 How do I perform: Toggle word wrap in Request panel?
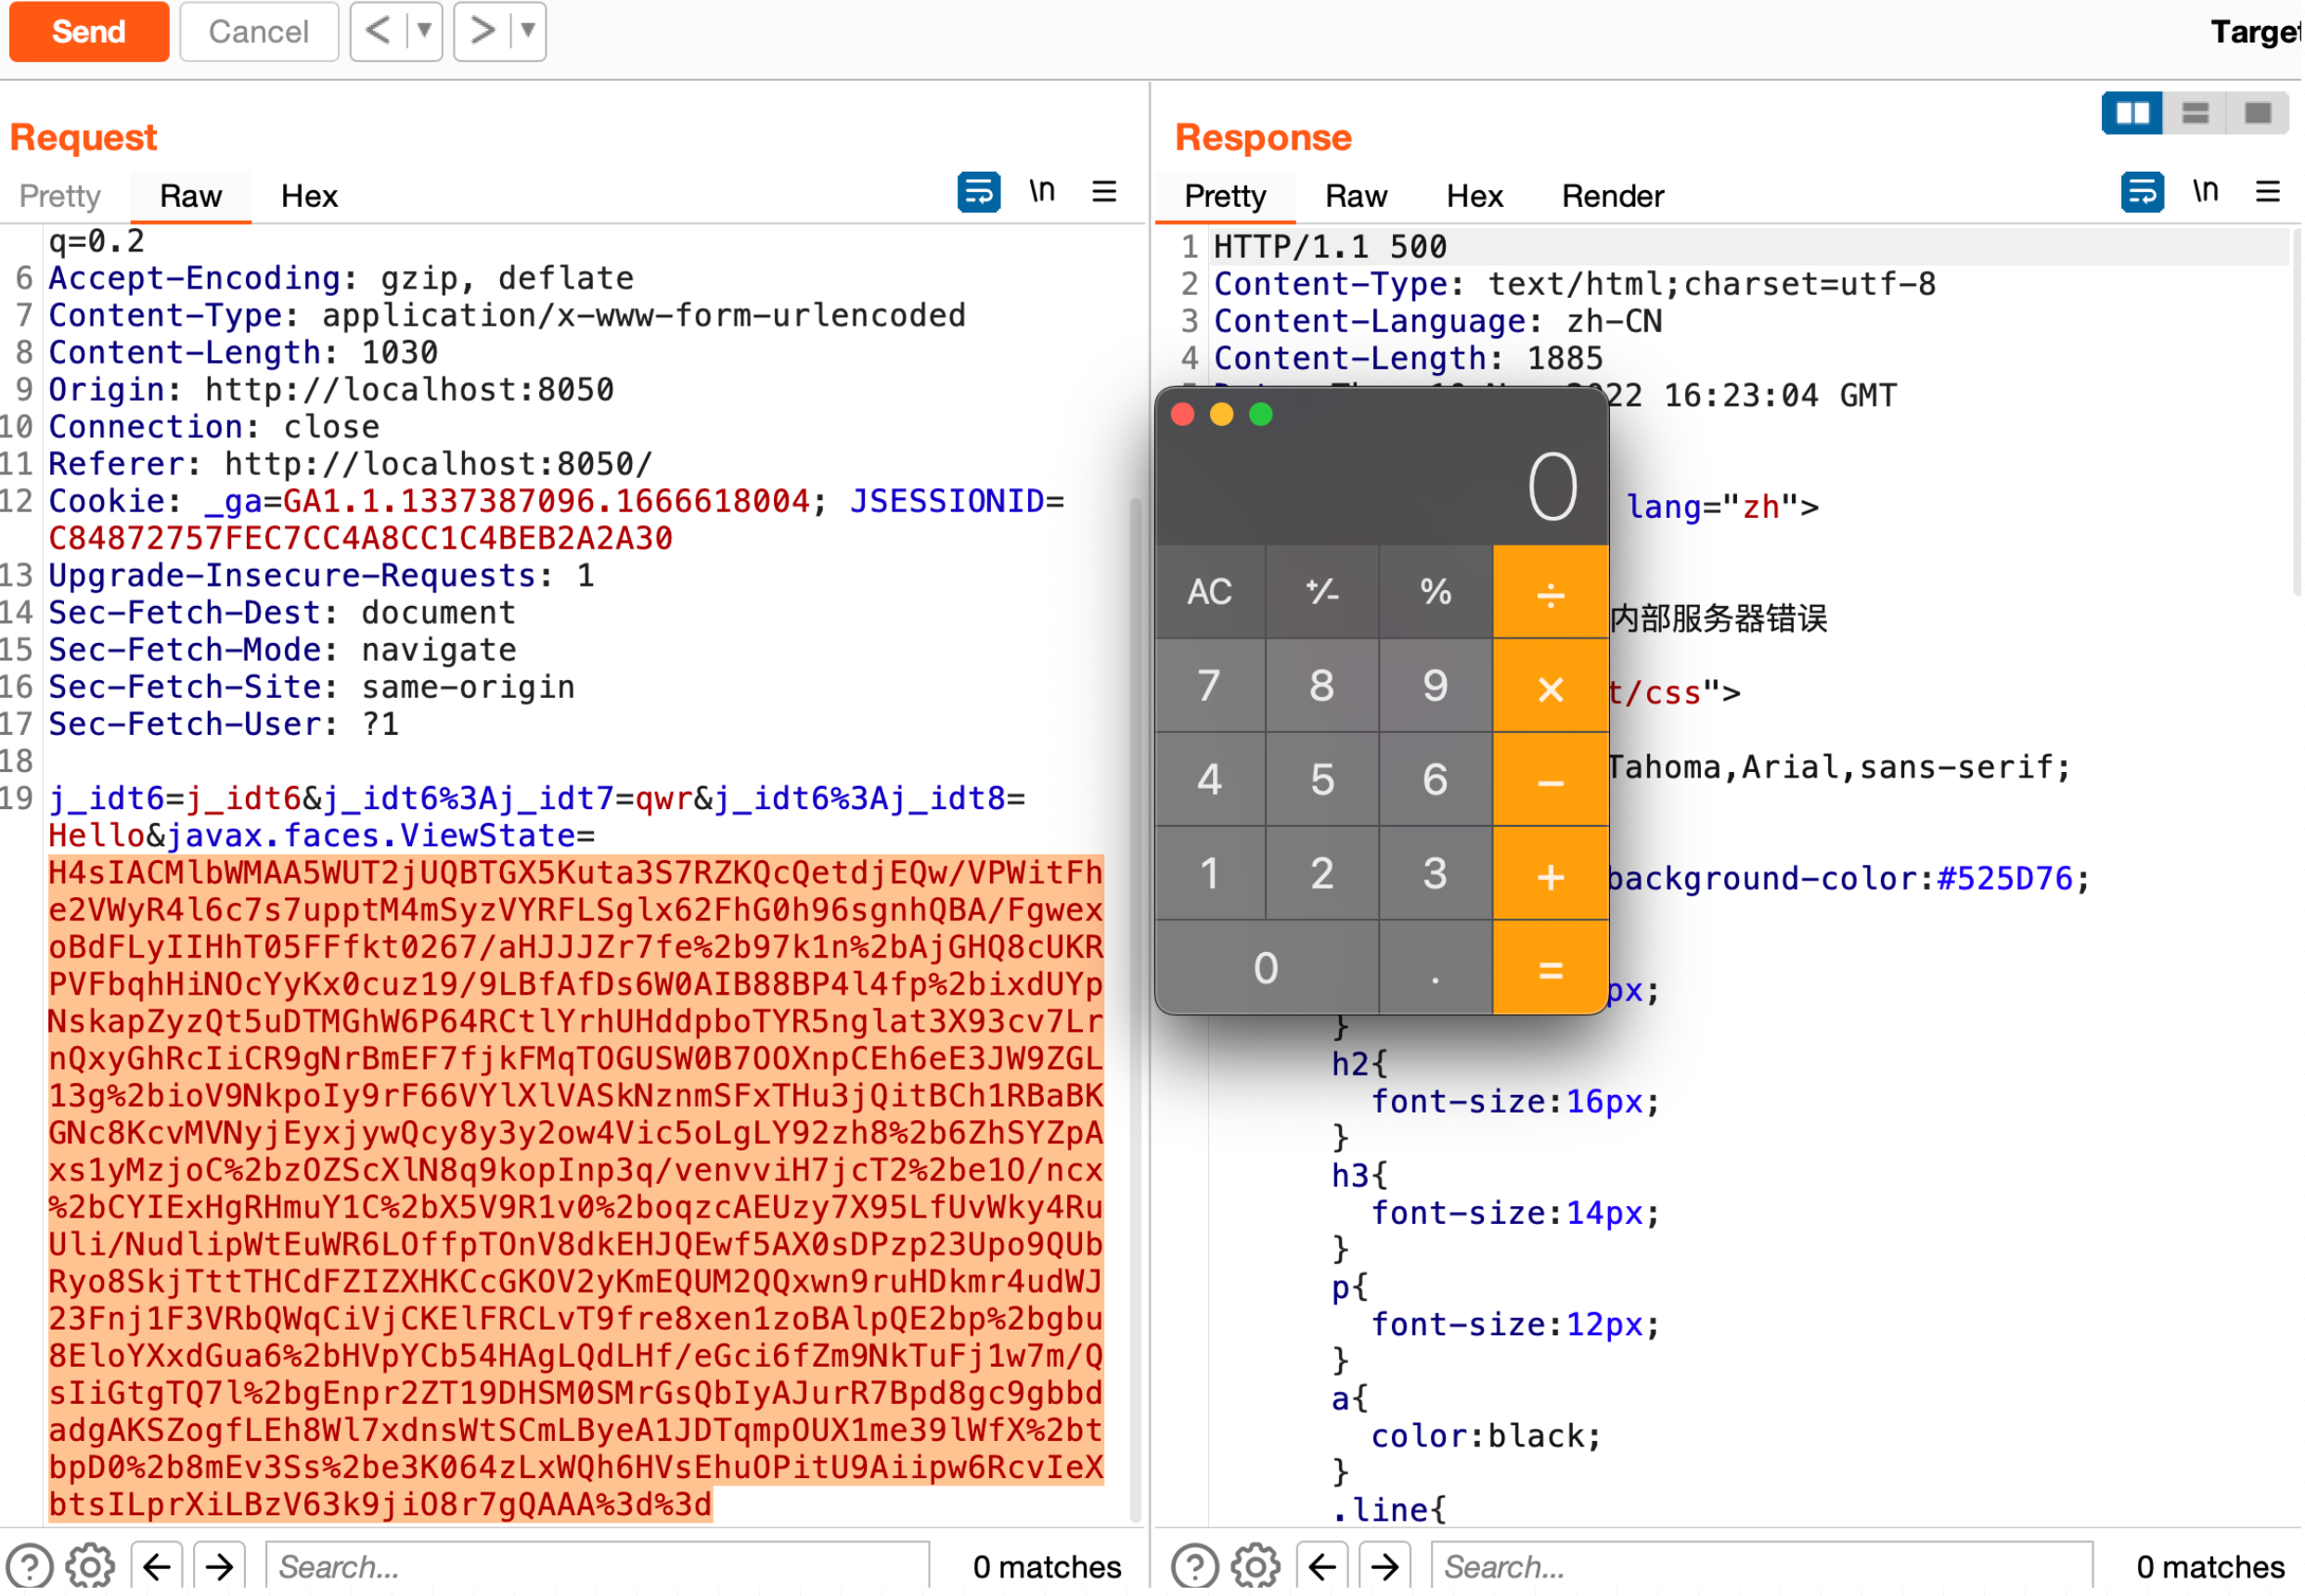[979, 192]
